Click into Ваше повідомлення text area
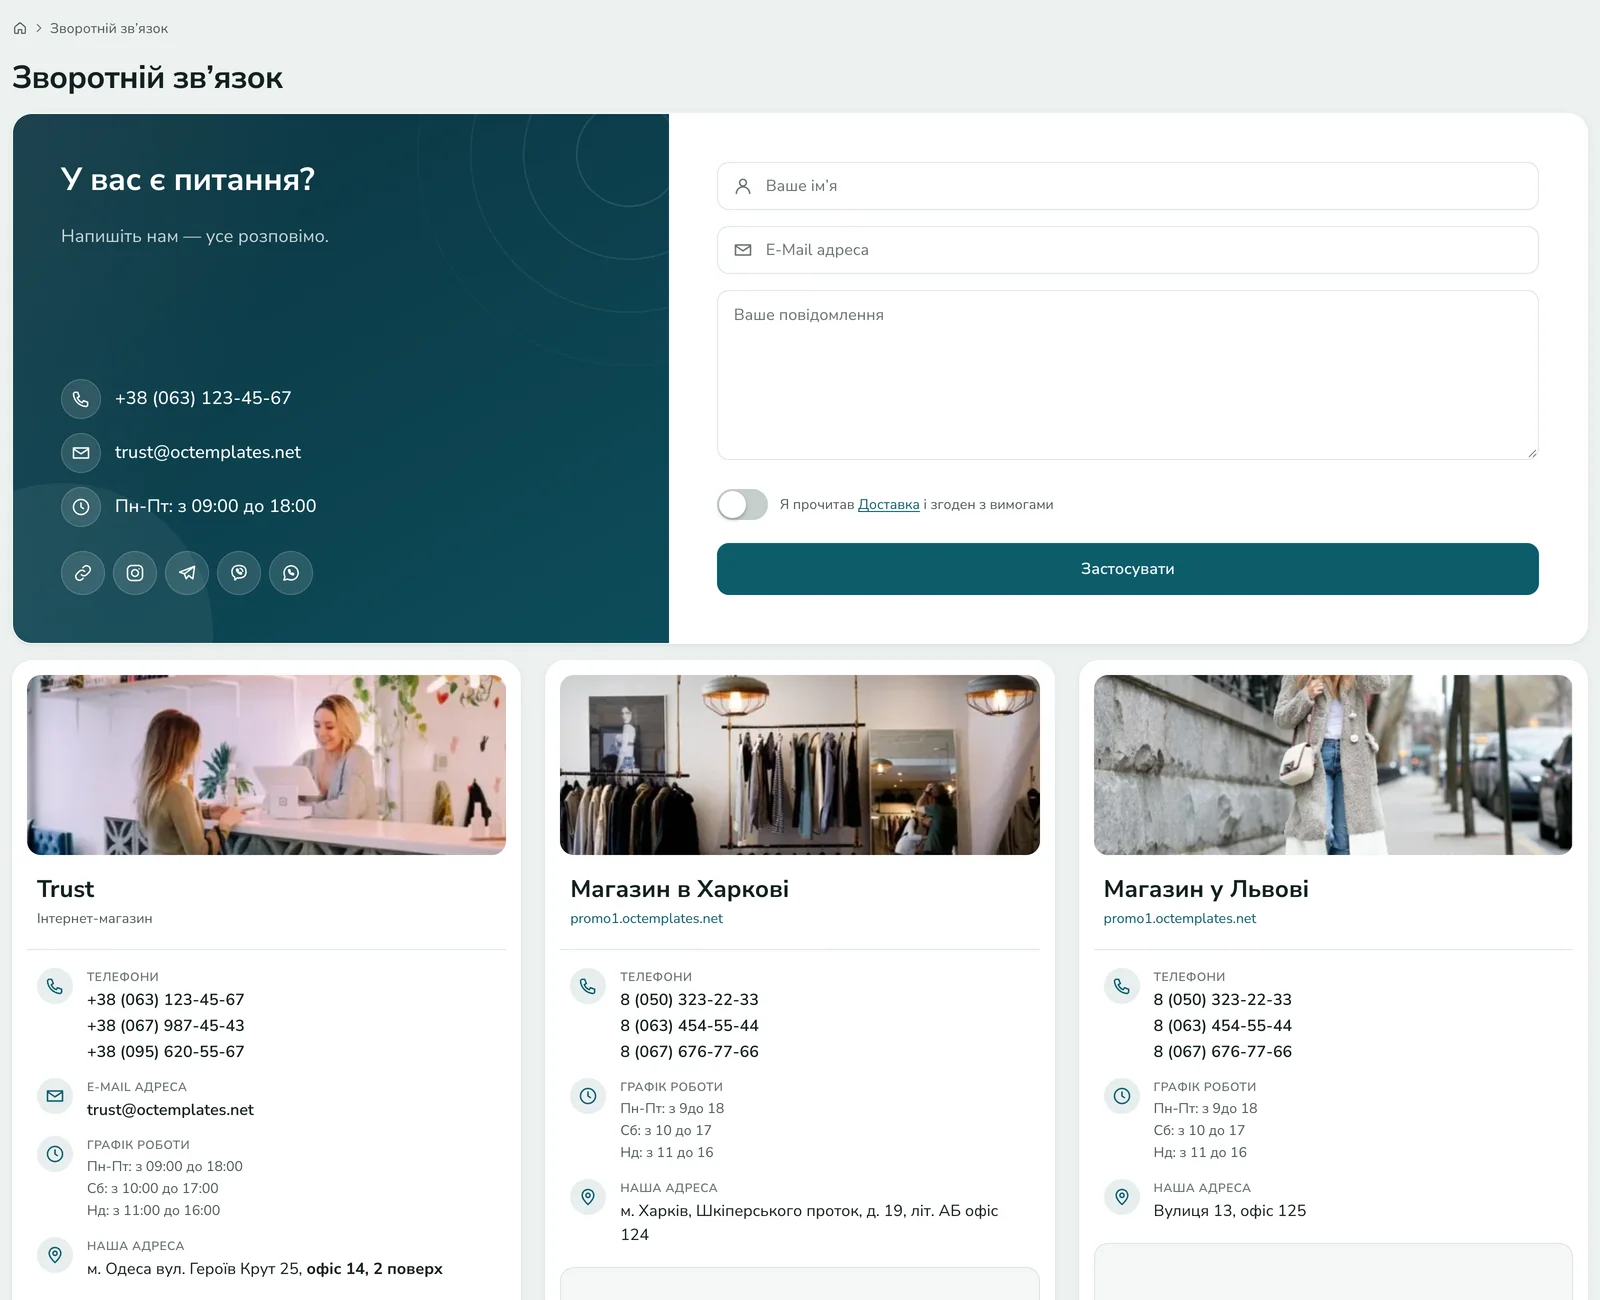Screen dimensions: 1600x1300 pyautogui.click(x=1127, y=375)
